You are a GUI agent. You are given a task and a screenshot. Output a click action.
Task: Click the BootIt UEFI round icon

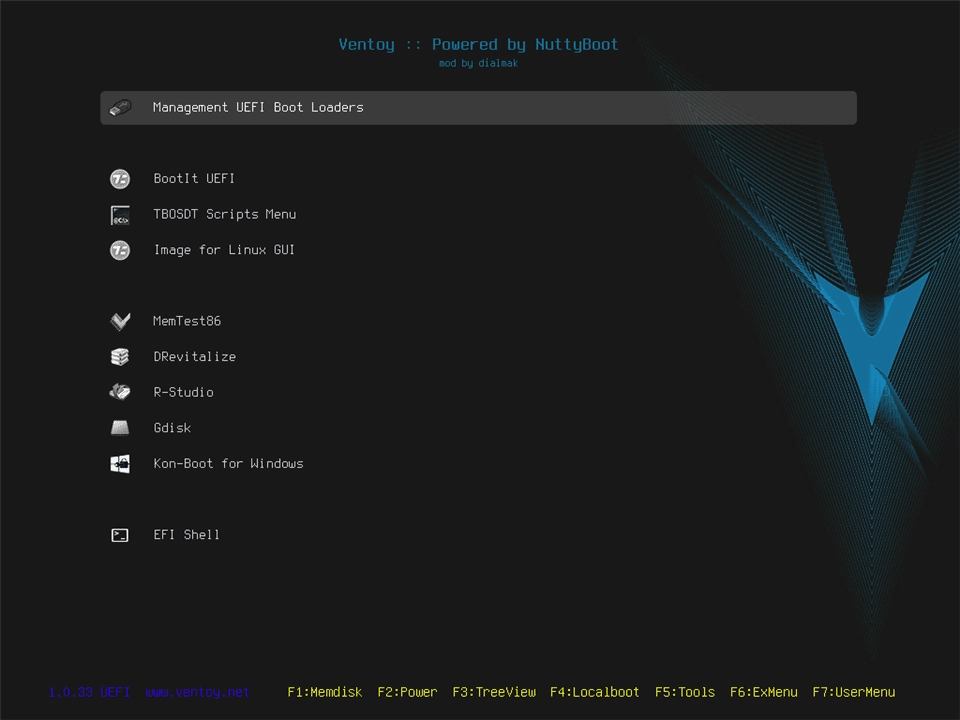click(x=120, y=179)
